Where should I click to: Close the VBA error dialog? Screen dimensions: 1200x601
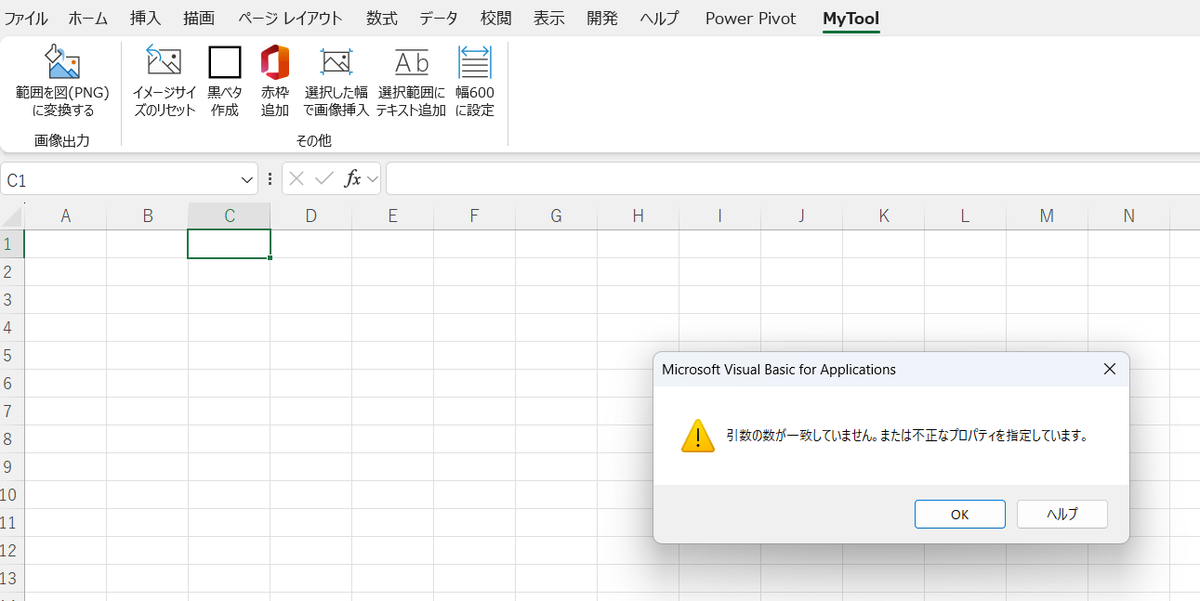pos(1109,369)
